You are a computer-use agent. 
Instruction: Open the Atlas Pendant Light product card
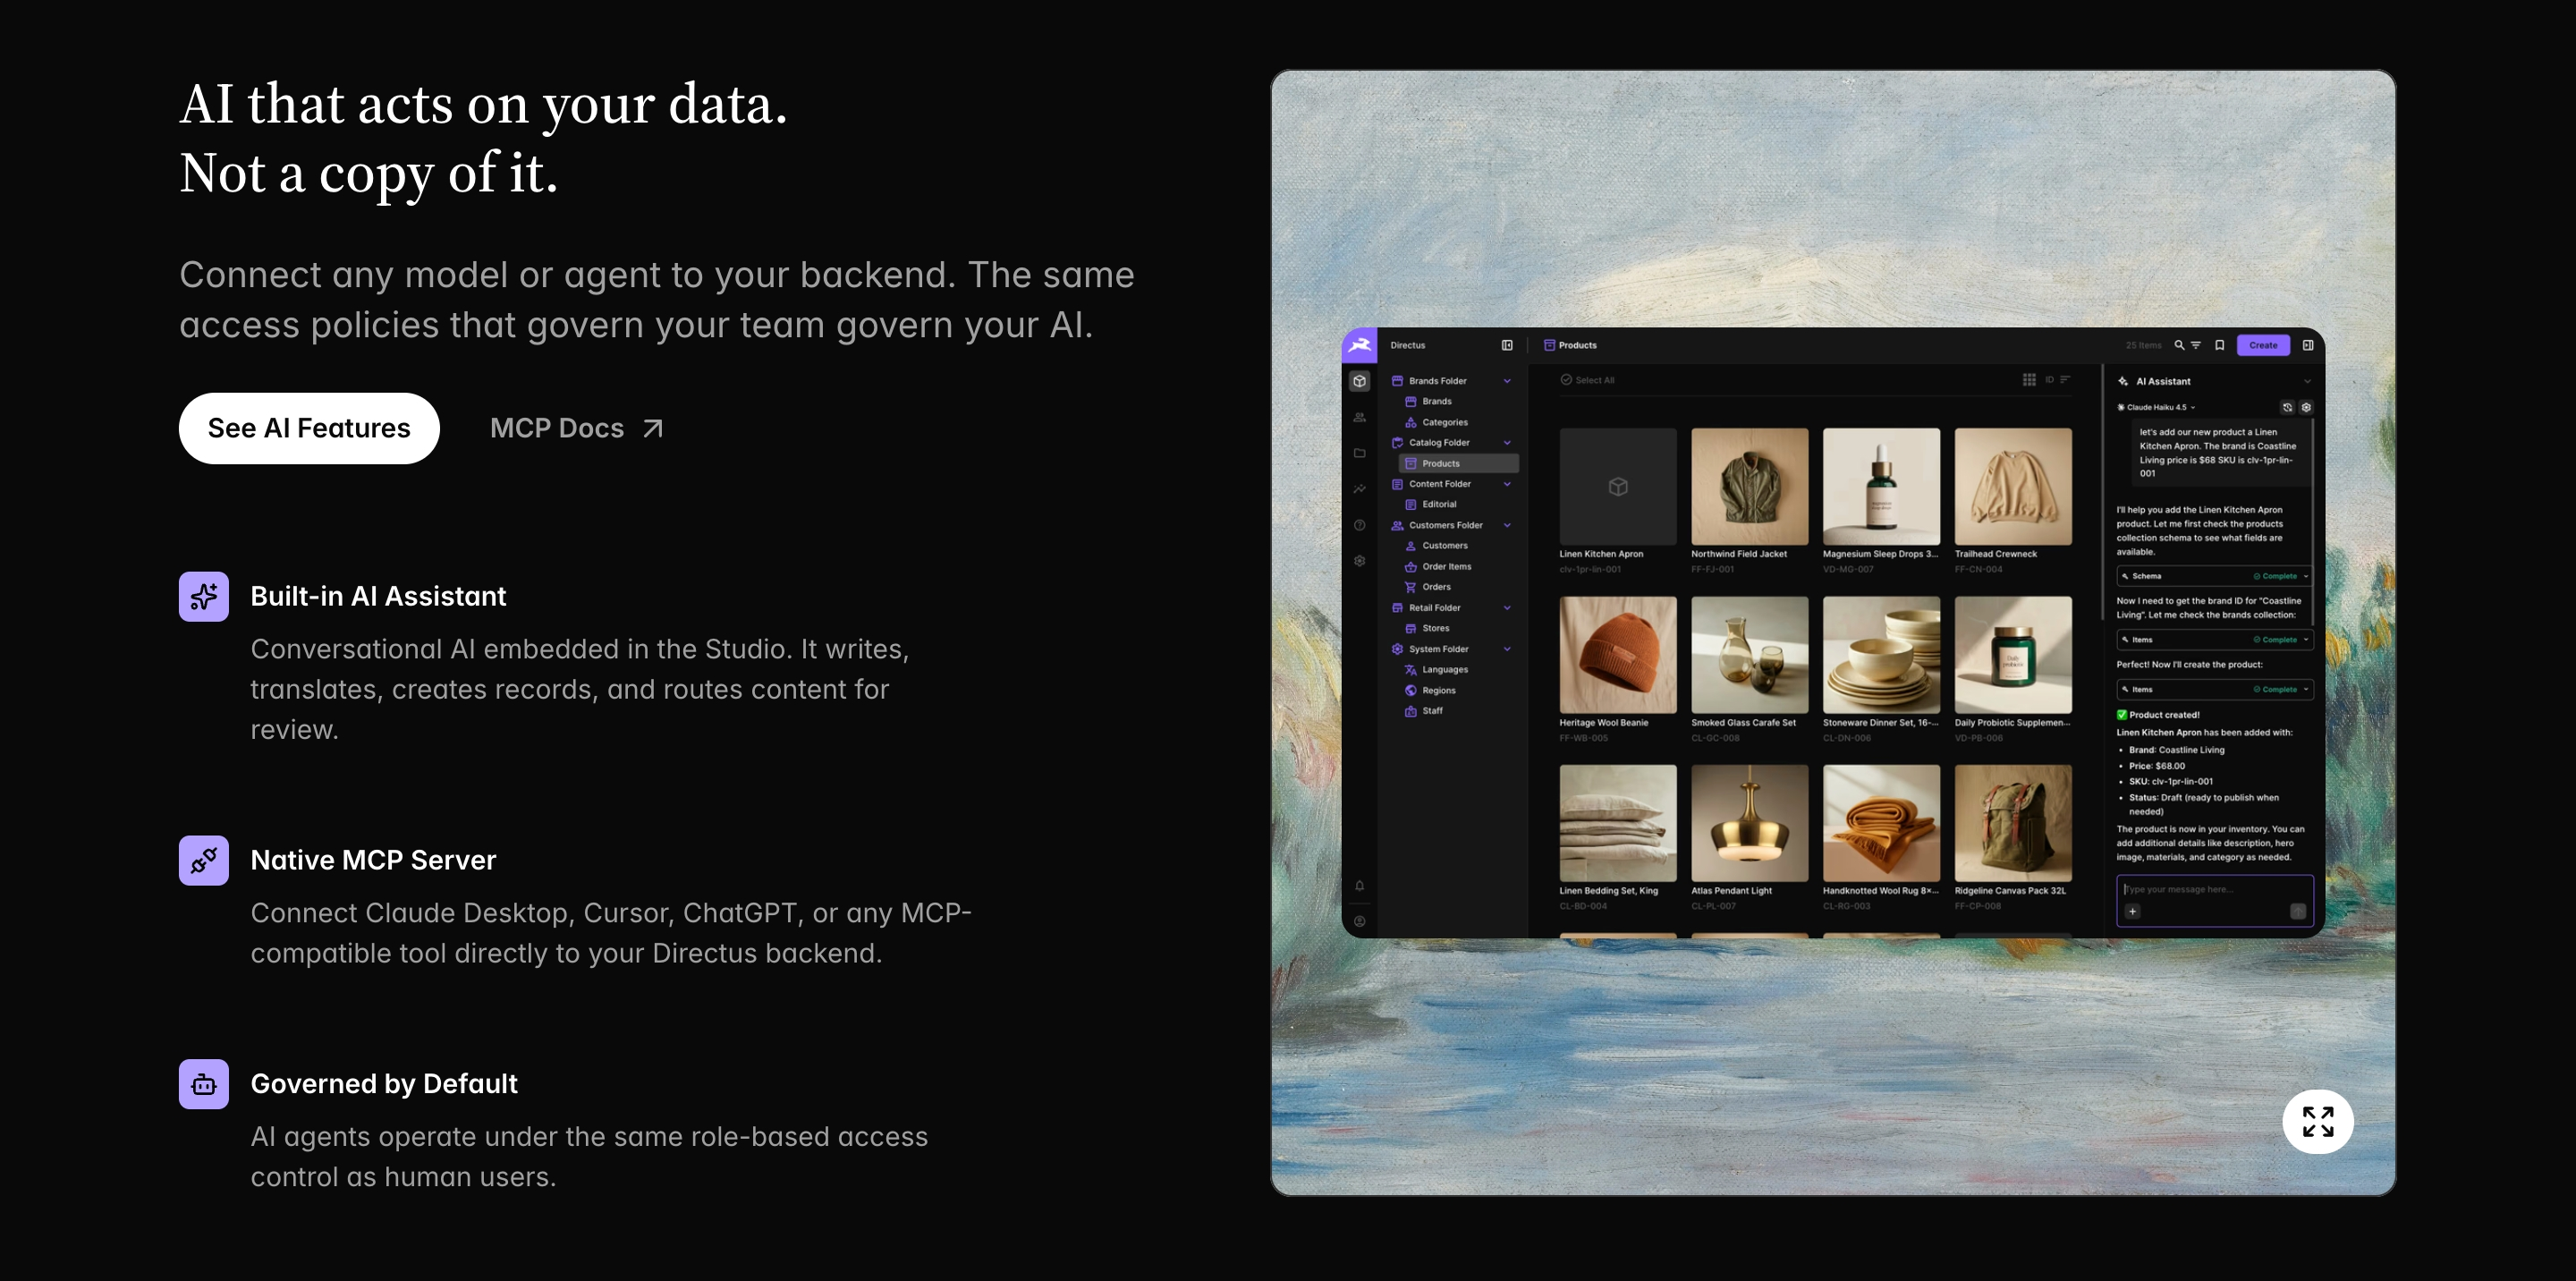(x=1749, y=838)
